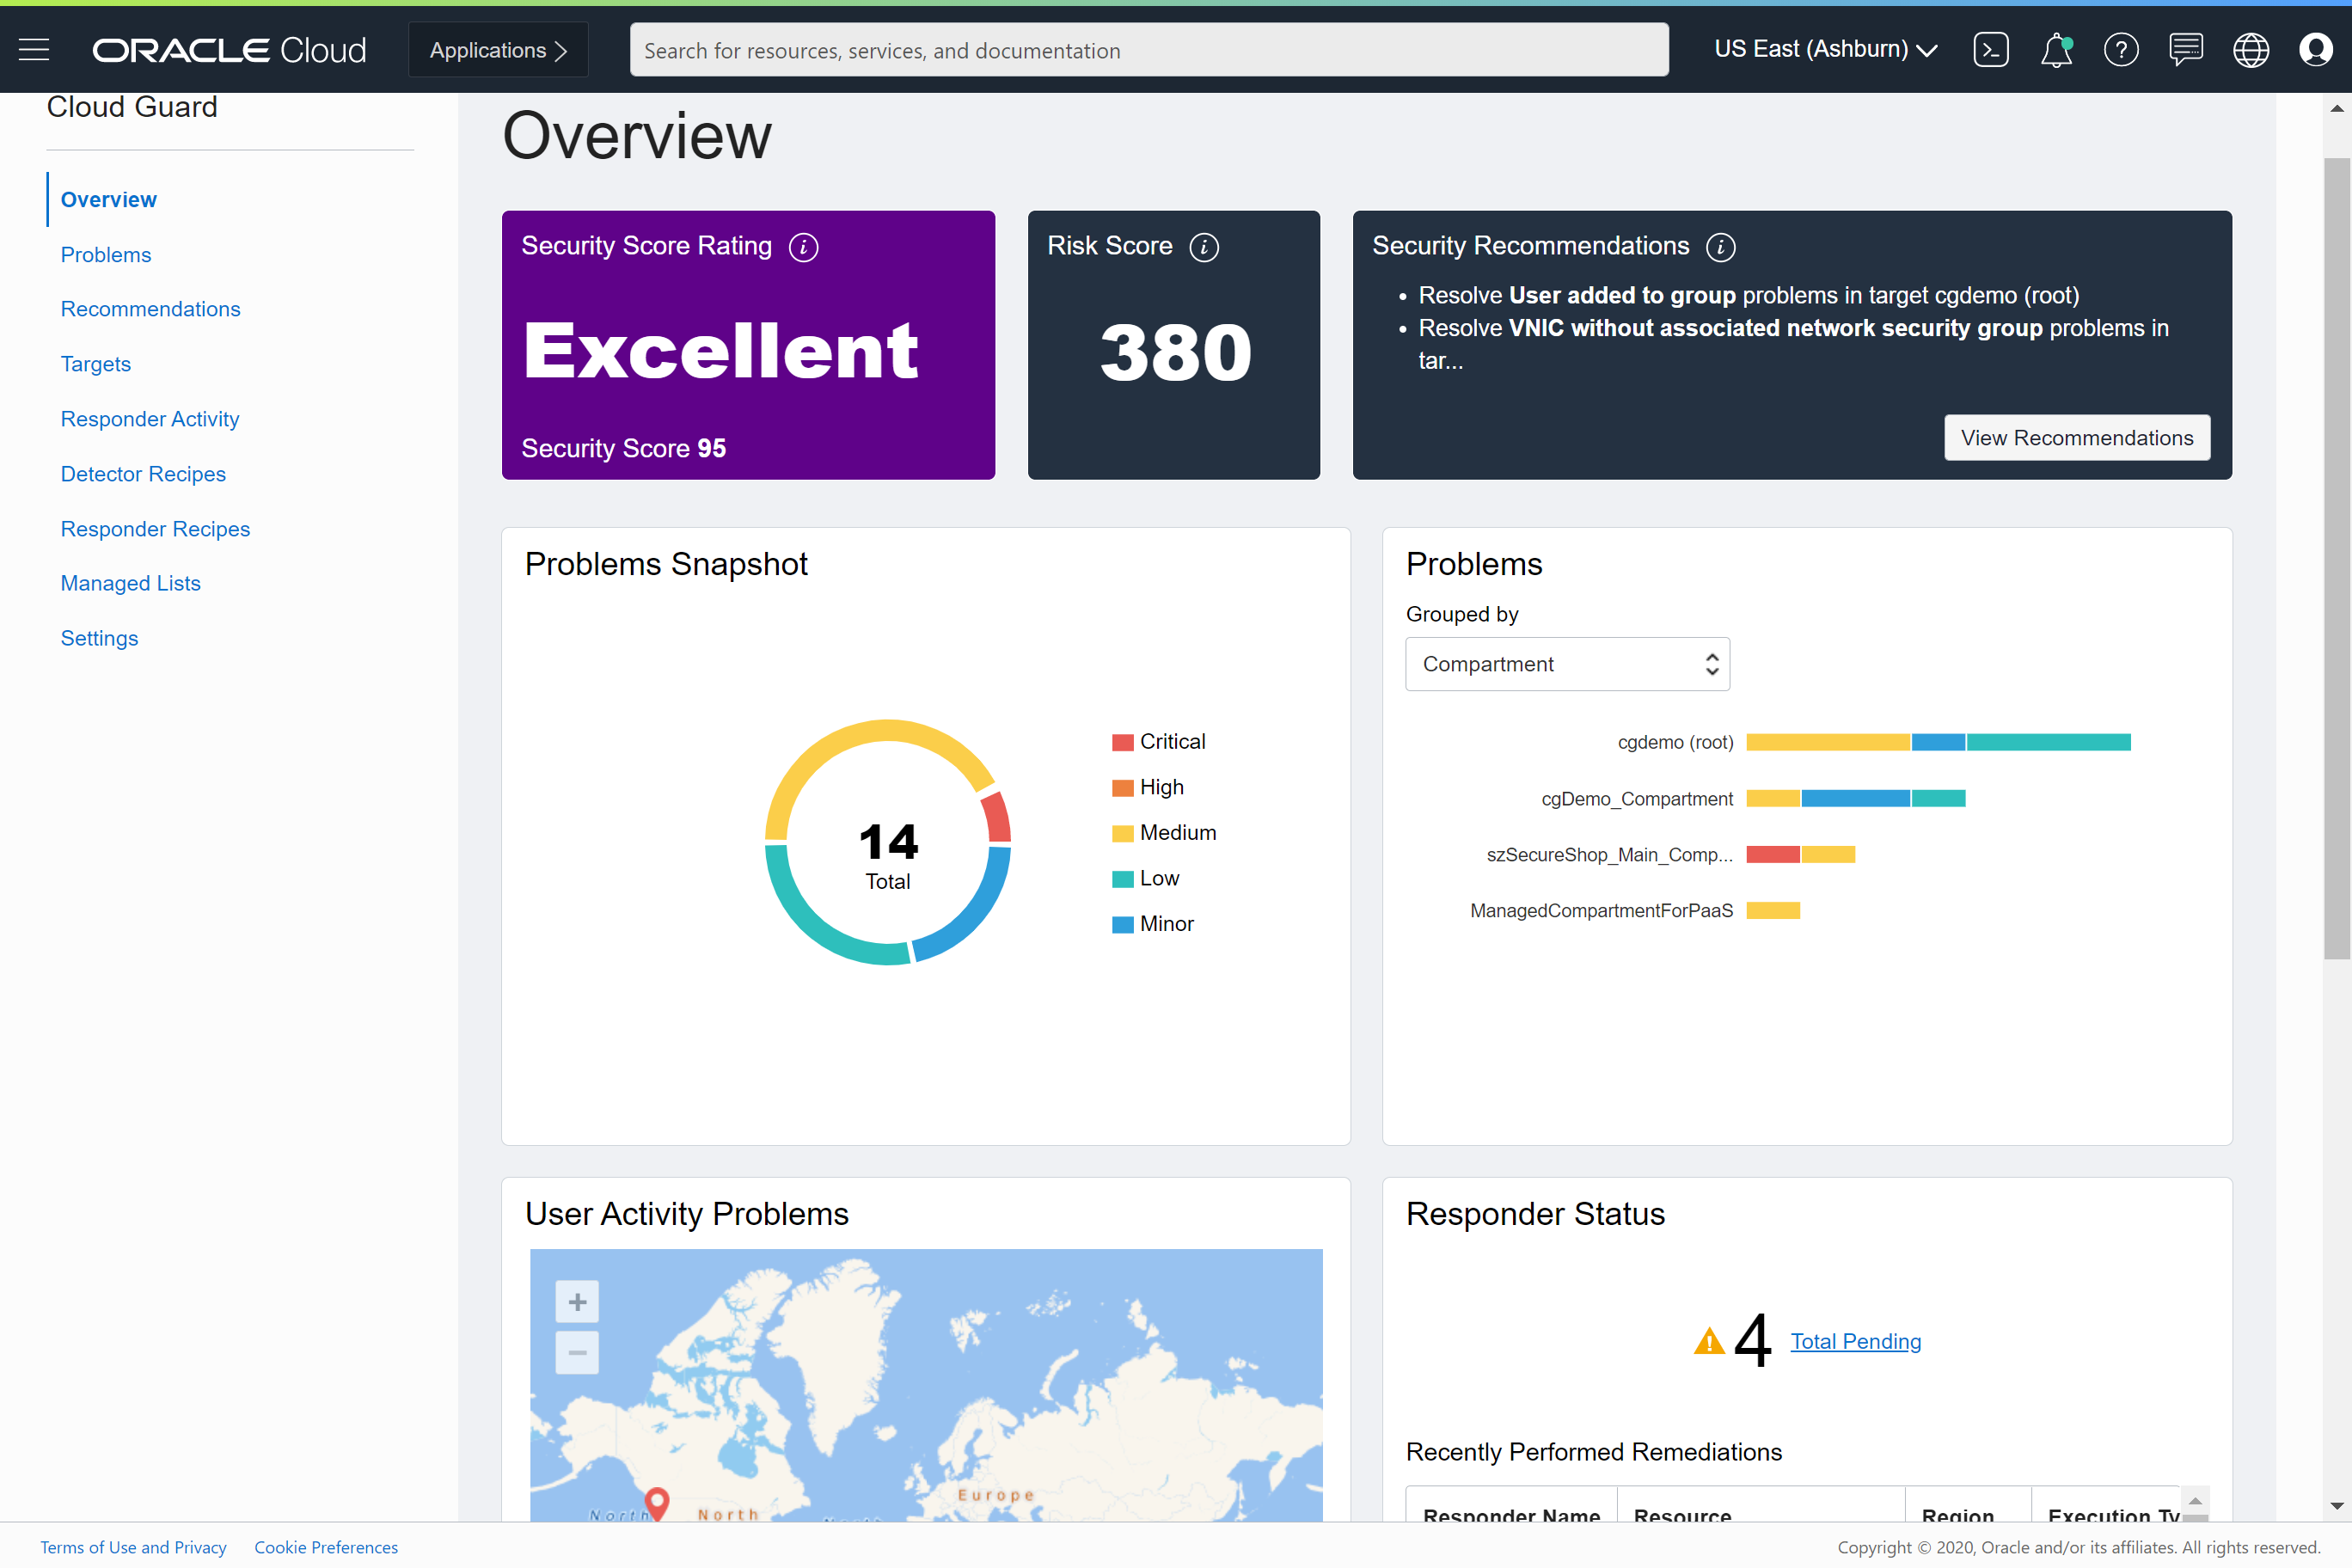Image resolution: width=2352 pixels, height=1568 pixels.
Task: Click the help question mark icon
Action: (x=2120, y=49)
